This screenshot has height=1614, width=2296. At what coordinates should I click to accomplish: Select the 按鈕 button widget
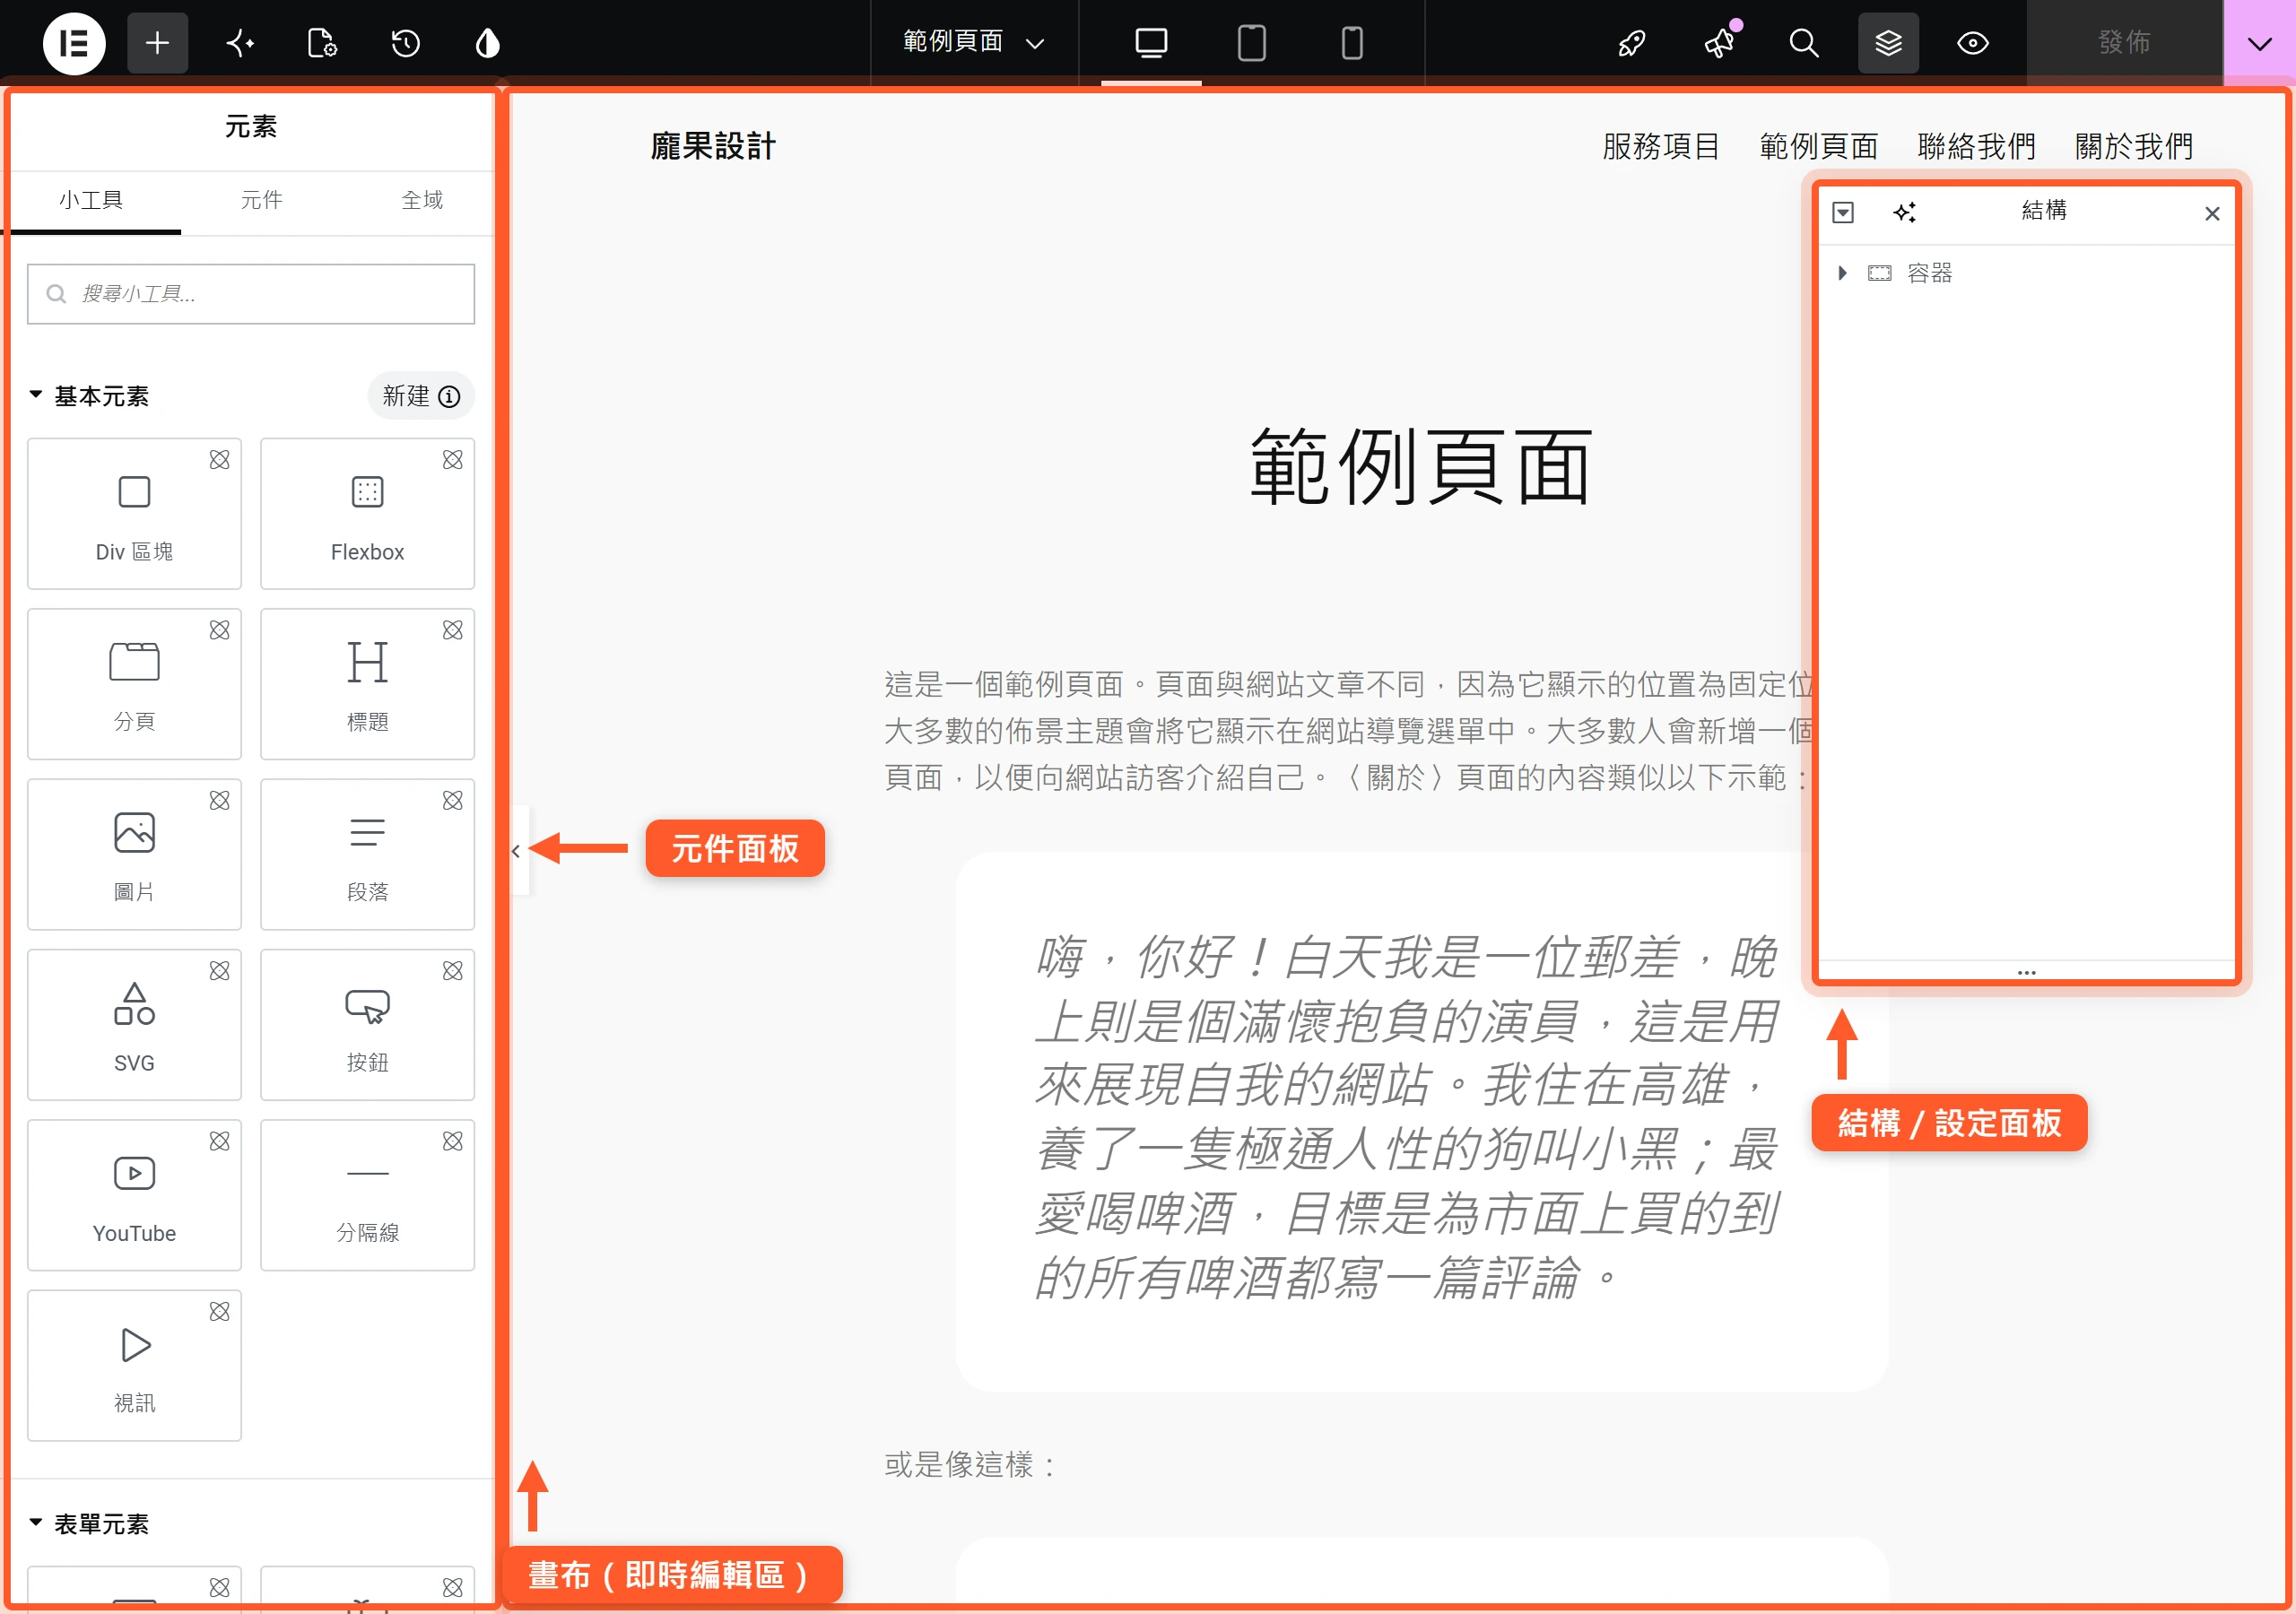(367, 1025)
